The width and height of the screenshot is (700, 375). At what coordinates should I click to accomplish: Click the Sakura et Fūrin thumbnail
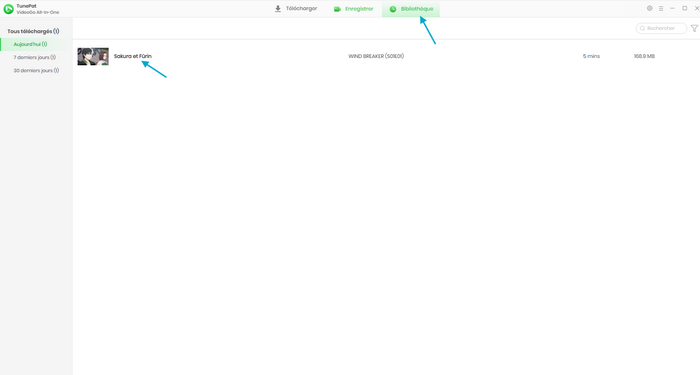(93, 56)
